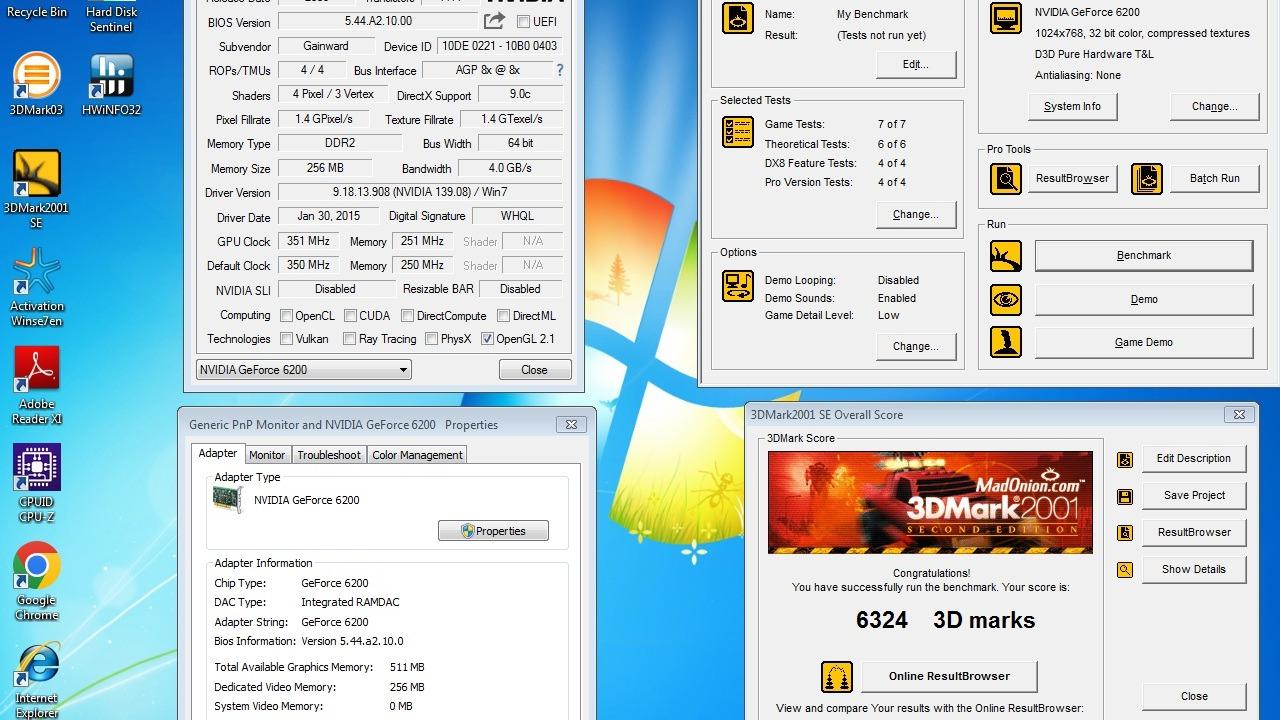The width and height of the screenshot is (1280, 720).
Task: Click the bus interface question mark icon
Action: coord(559,70)
